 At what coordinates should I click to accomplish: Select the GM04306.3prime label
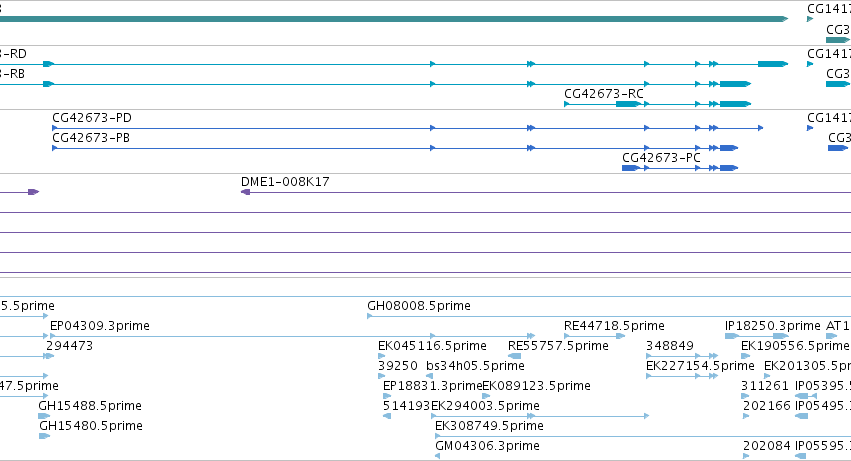click(x=487, y=446)
